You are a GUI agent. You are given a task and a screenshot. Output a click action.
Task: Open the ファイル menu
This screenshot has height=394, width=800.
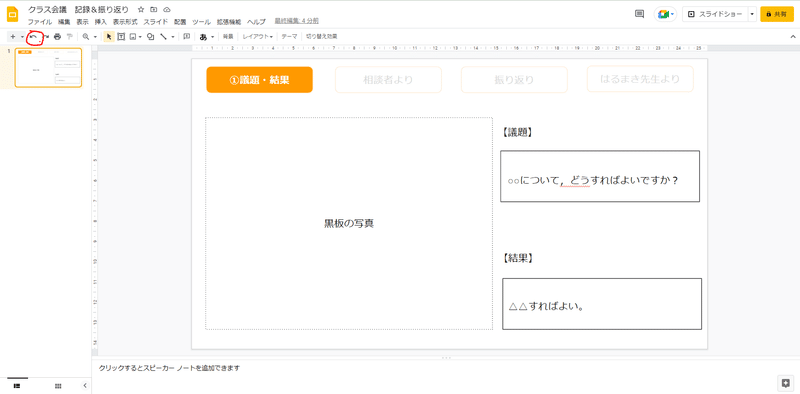[x=39, y=22]
